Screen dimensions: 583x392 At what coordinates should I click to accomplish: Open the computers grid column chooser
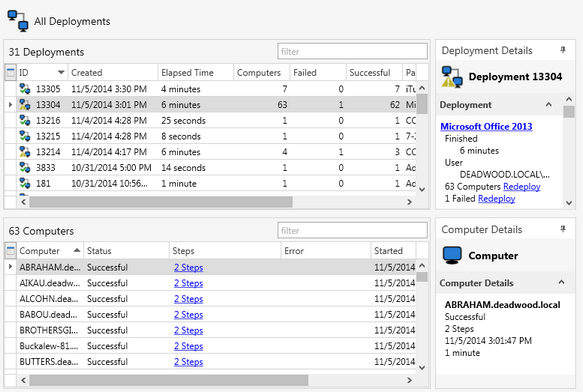click(x=10, y=251)
